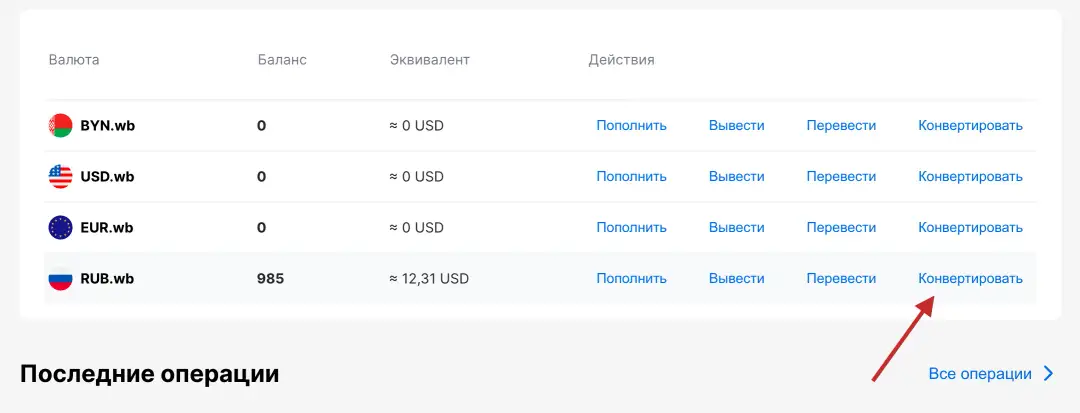Convert the RUB.wb balance via Конвертировать
The image size is (1080, 413).
point(970,279)
